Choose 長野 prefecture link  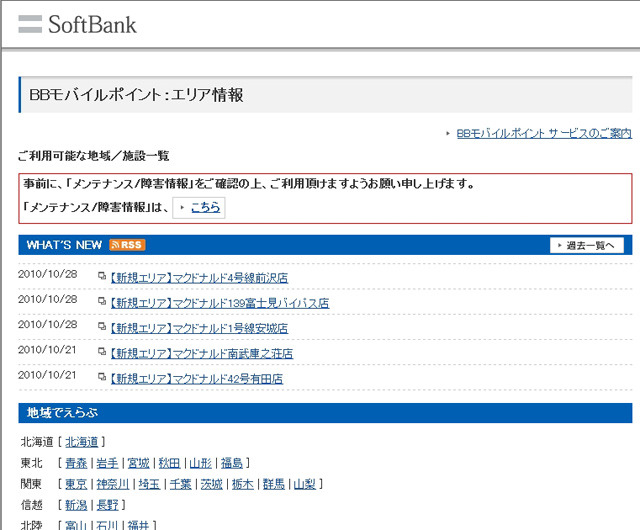[113, 505]
